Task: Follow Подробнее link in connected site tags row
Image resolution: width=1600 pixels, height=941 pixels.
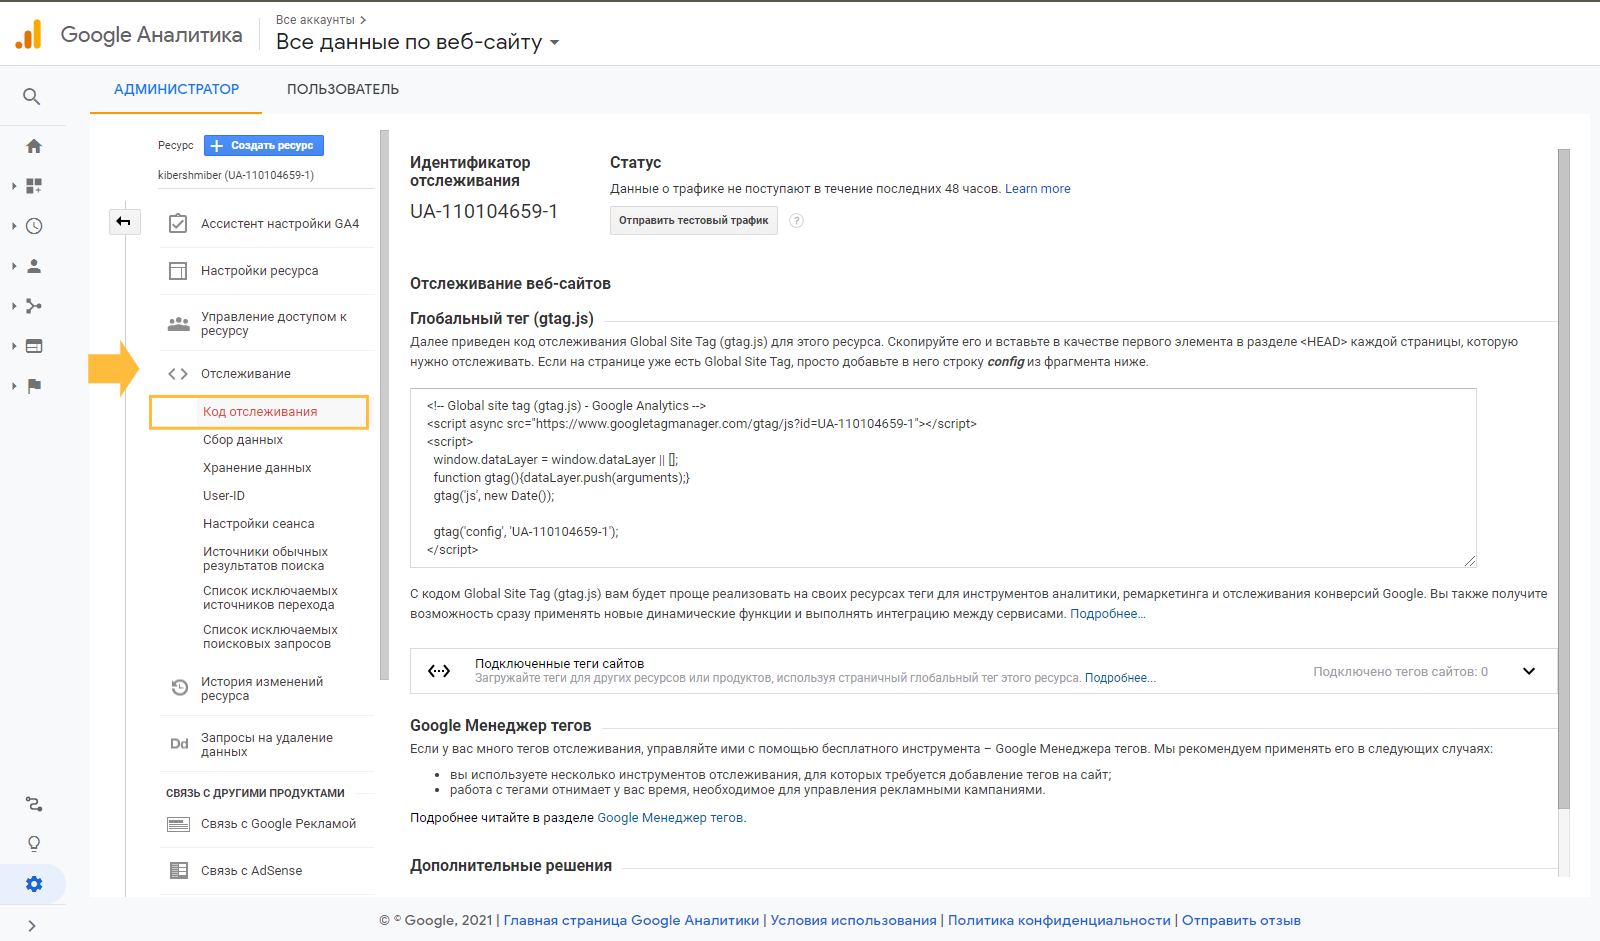Action: click(x=1120, y=678)
